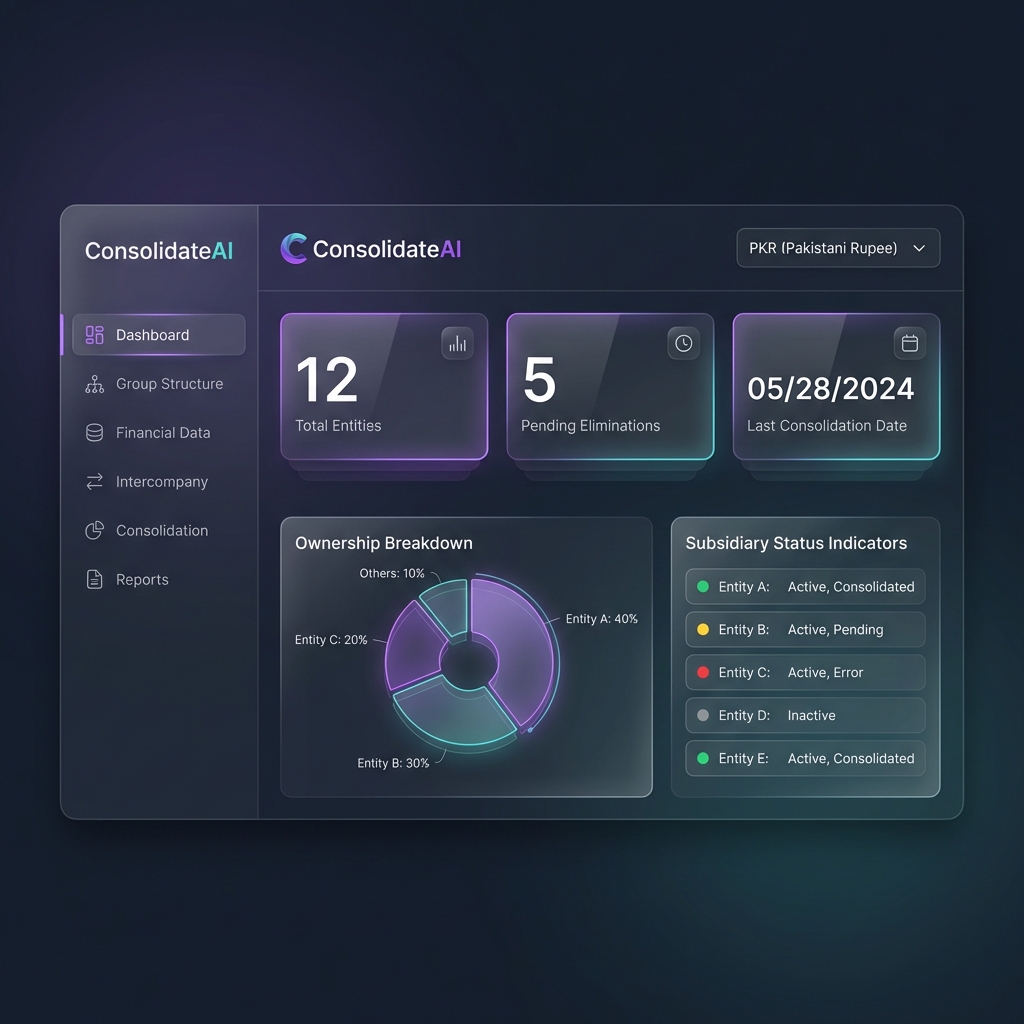Select the Dashboard grid icon in the sidebar
This screenshot has width=1024, height=1024.
tap(94, 335)
